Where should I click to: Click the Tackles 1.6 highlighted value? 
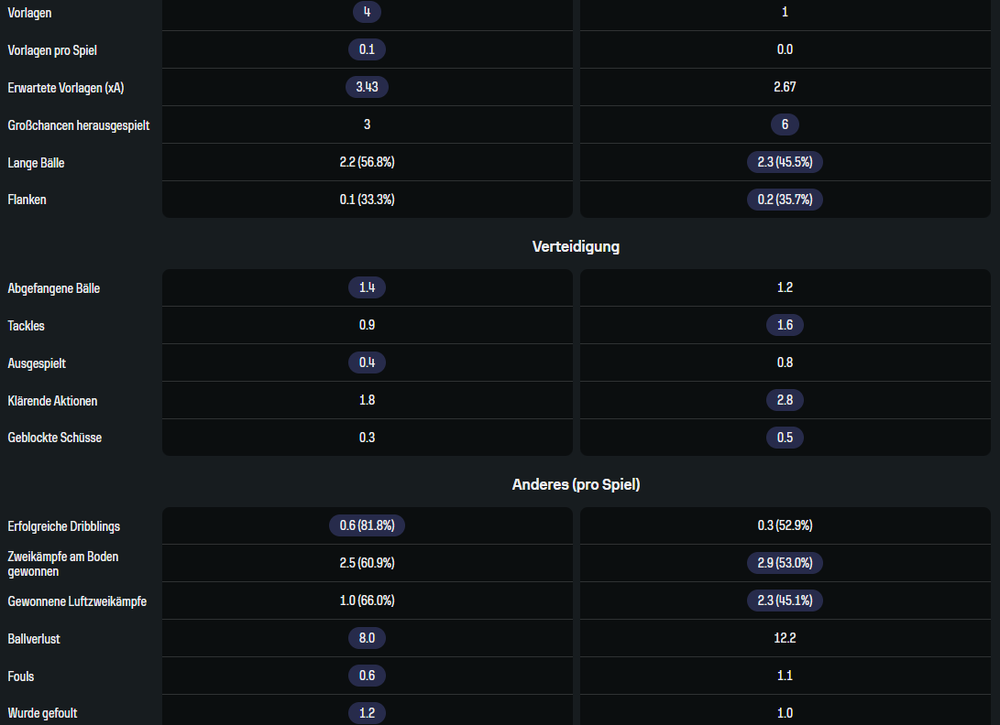pyautogui.click(x=784, y=325)
